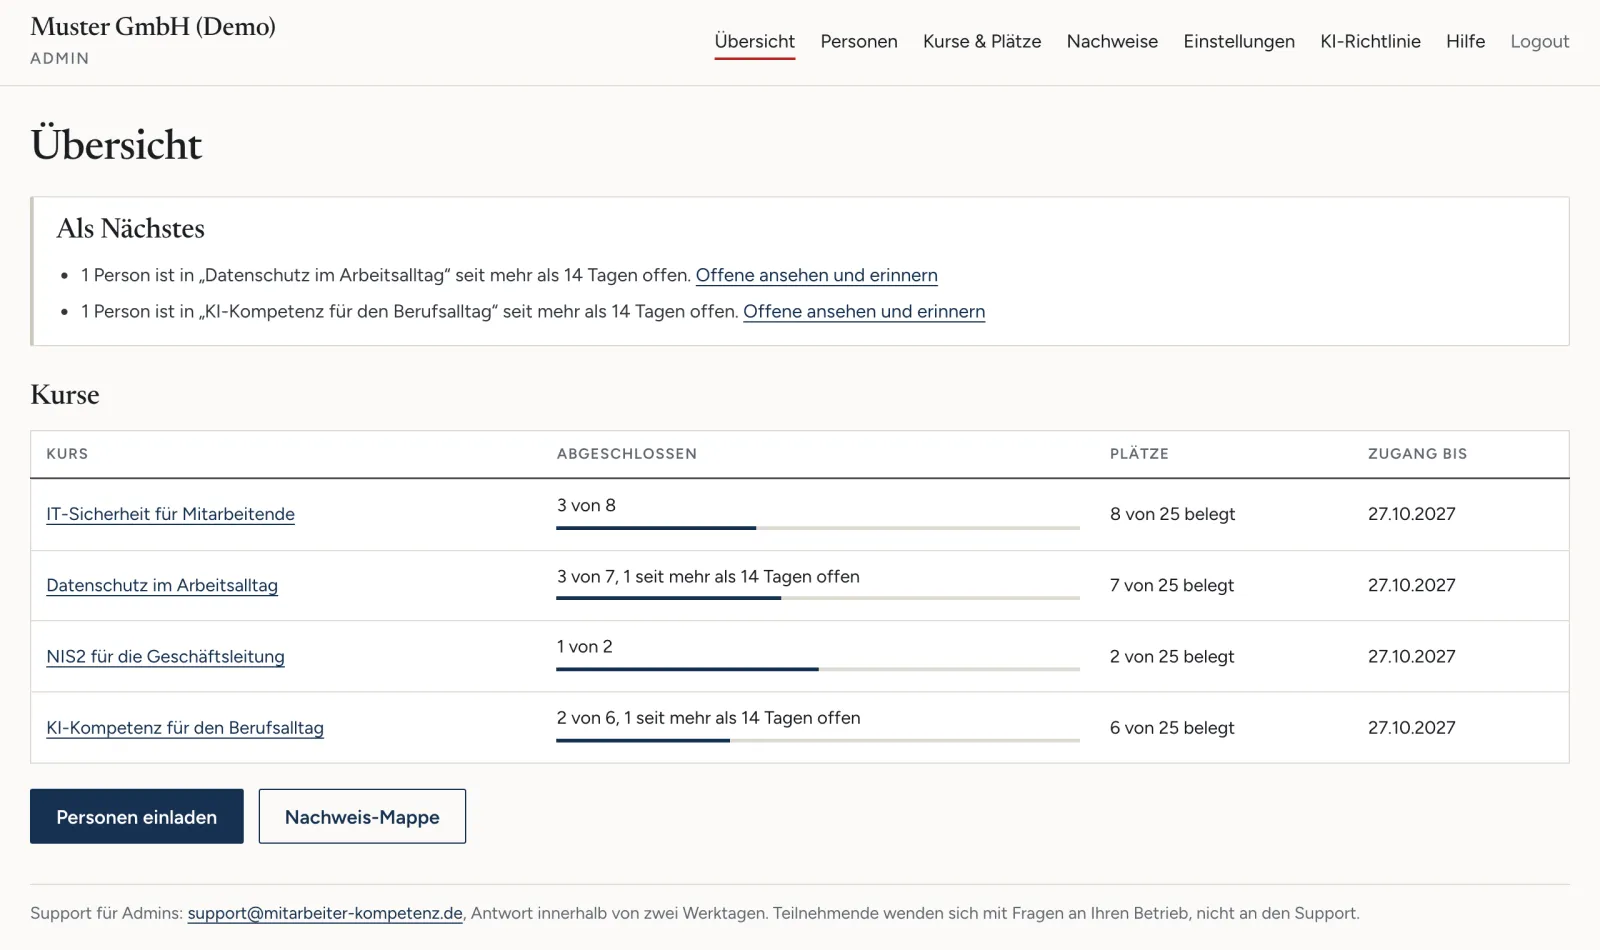Click the IT-Sicherheit progress bar
1600x950 pixels.
pos(818,527)
